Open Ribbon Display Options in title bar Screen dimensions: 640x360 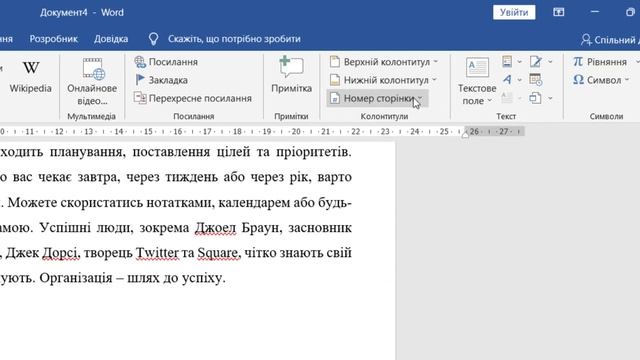pos(559,12)
